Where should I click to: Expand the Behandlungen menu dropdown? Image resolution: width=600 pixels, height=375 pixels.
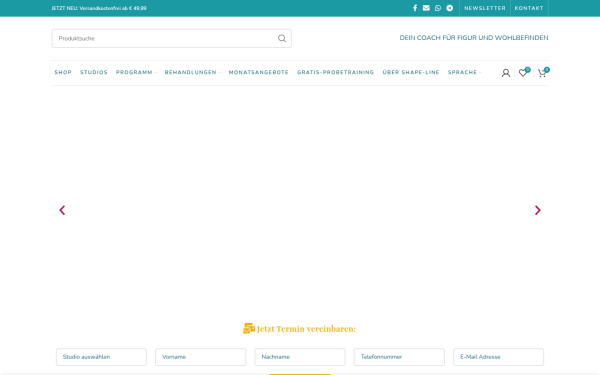tap(192, 72)
